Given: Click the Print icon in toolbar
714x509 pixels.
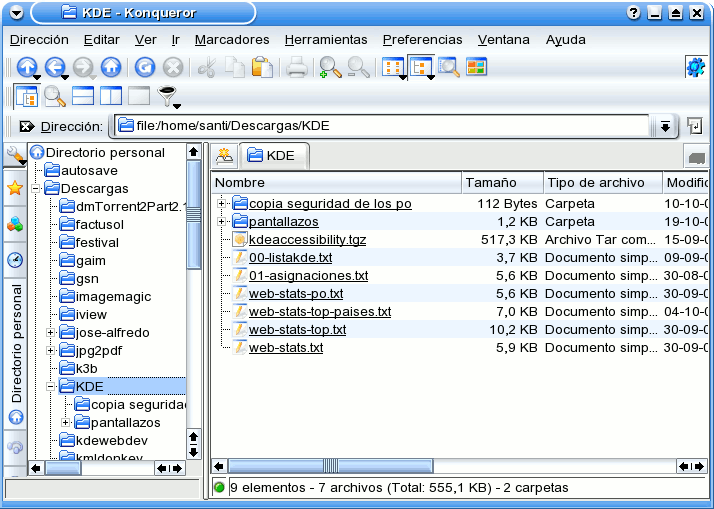Looking at the screenshot, I should pos(296,68).
